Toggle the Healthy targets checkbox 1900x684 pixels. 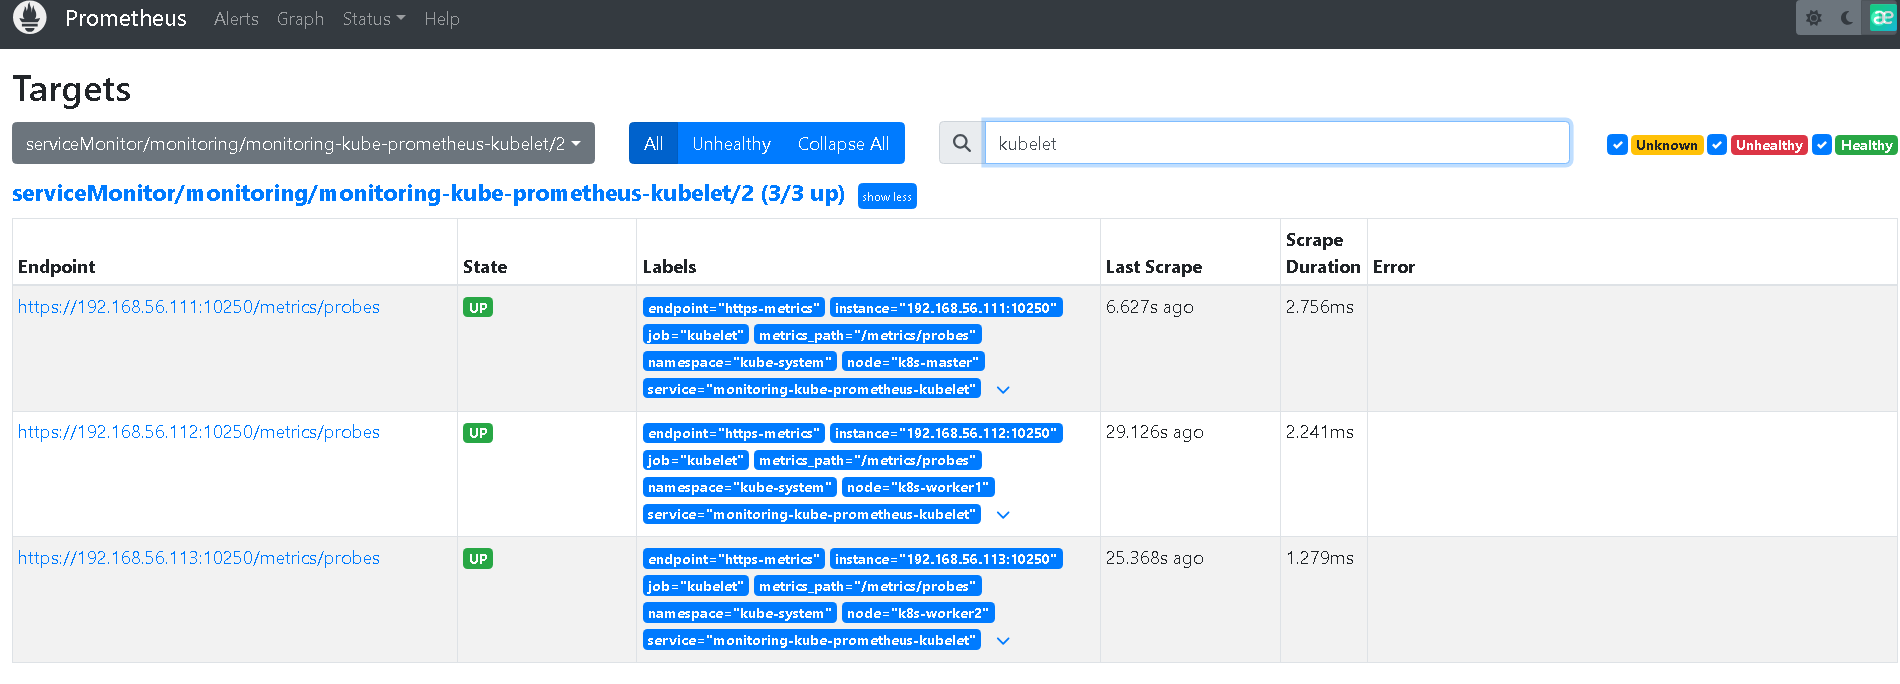[1822, 145]
